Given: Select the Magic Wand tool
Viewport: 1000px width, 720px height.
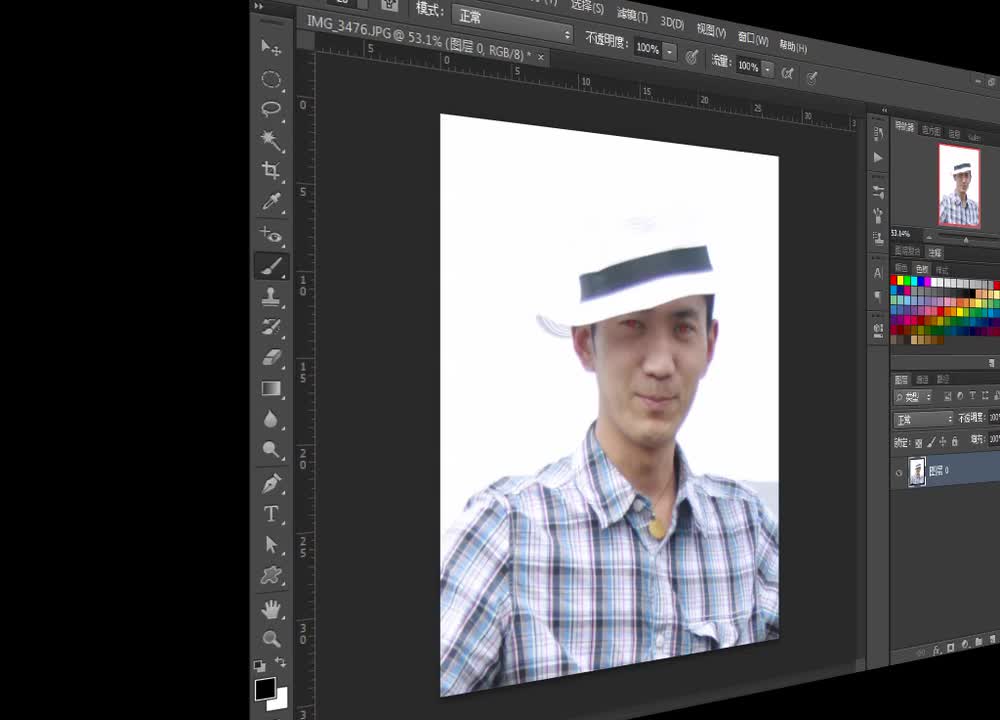Looking at the screenshot, I should click(x=271, y=140).
